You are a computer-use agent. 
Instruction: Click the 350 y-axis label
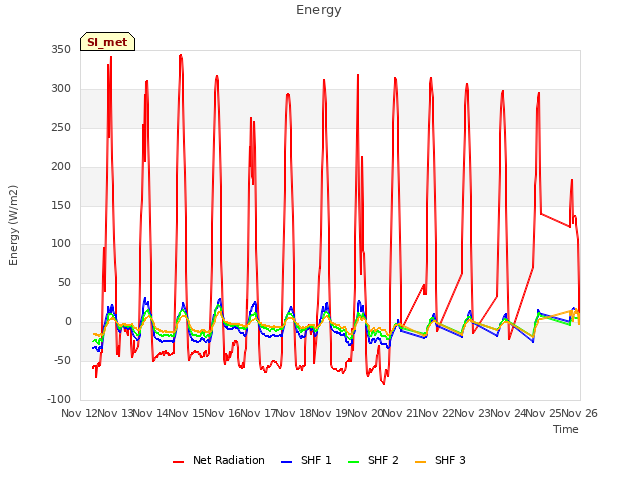(61, 50)
